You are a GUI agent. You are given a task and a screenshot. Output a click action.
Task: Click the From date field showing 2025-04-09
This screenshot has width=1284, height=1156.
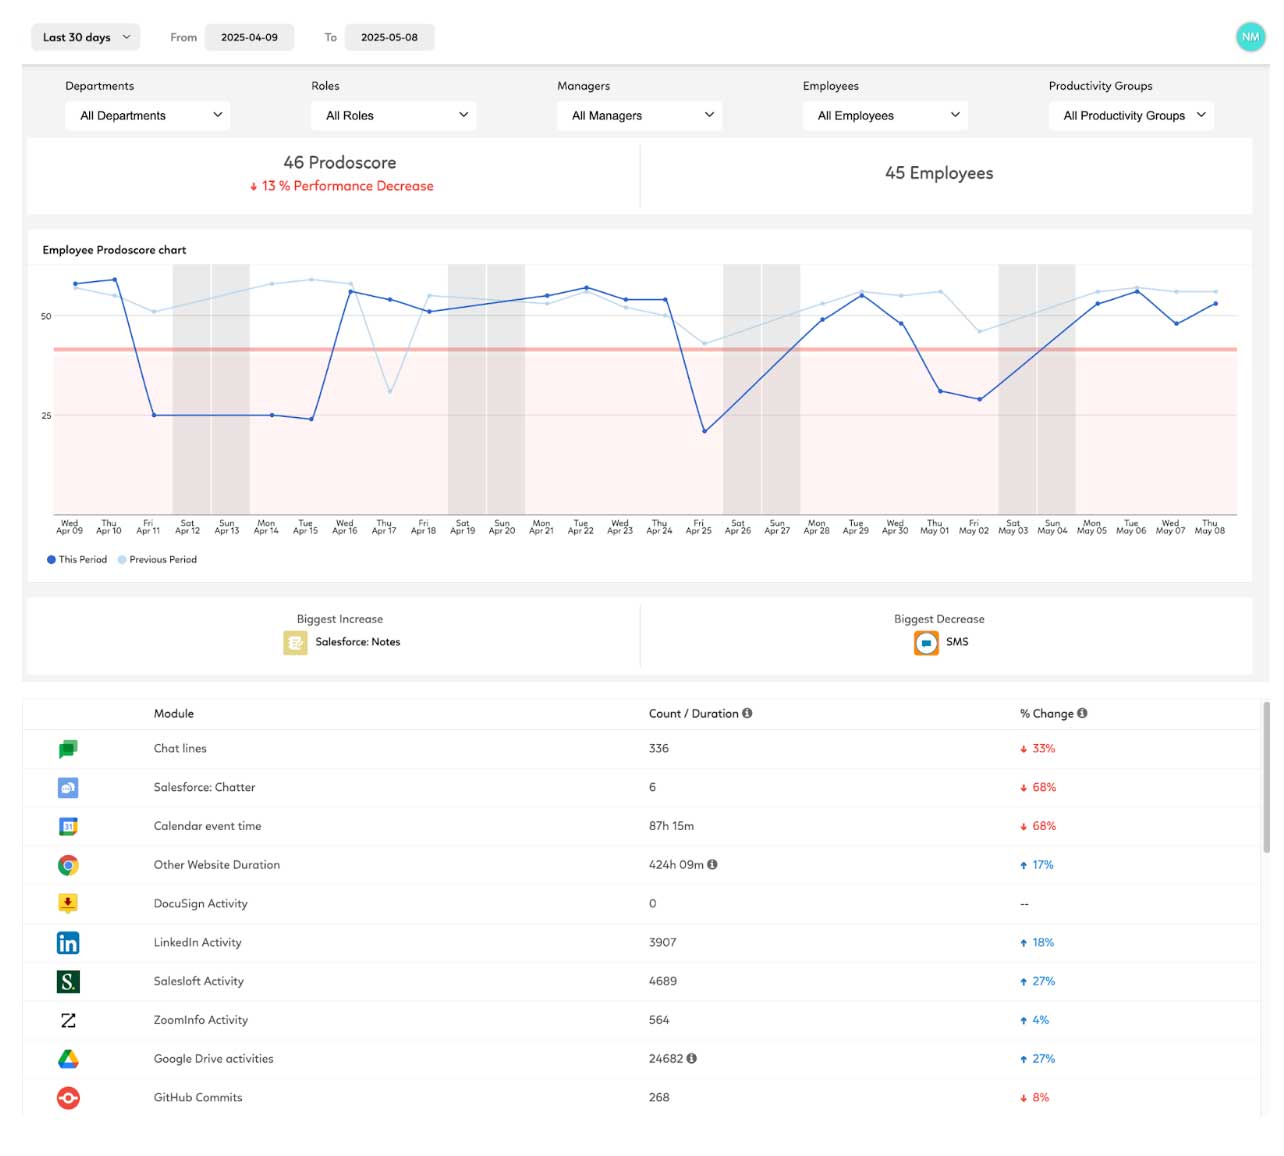[x=249, y=37]
